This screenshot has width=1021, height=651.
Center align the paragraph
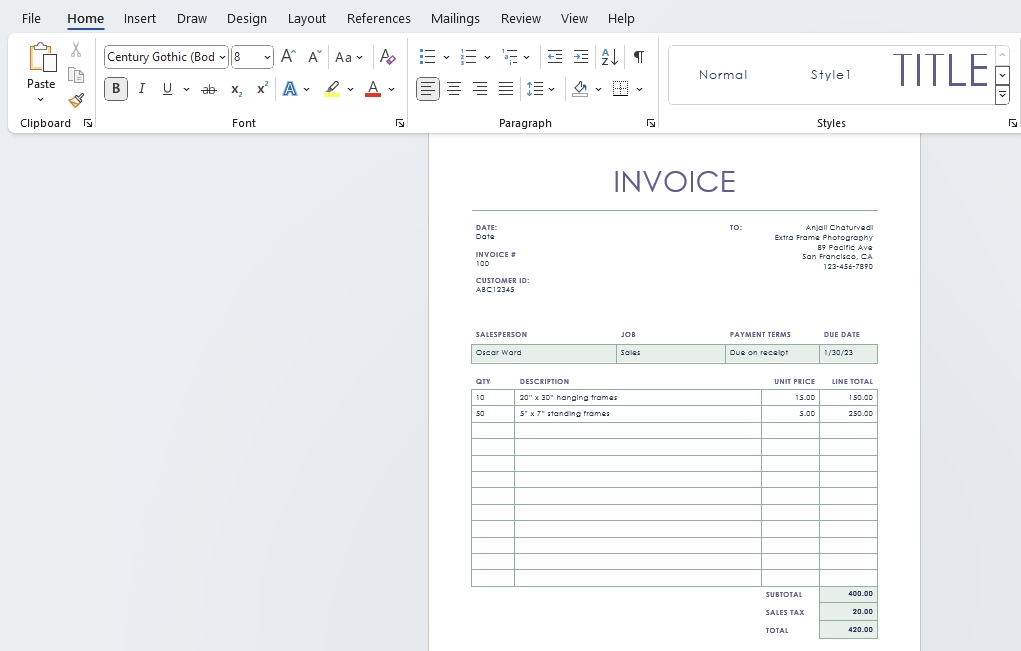(454, 89)
